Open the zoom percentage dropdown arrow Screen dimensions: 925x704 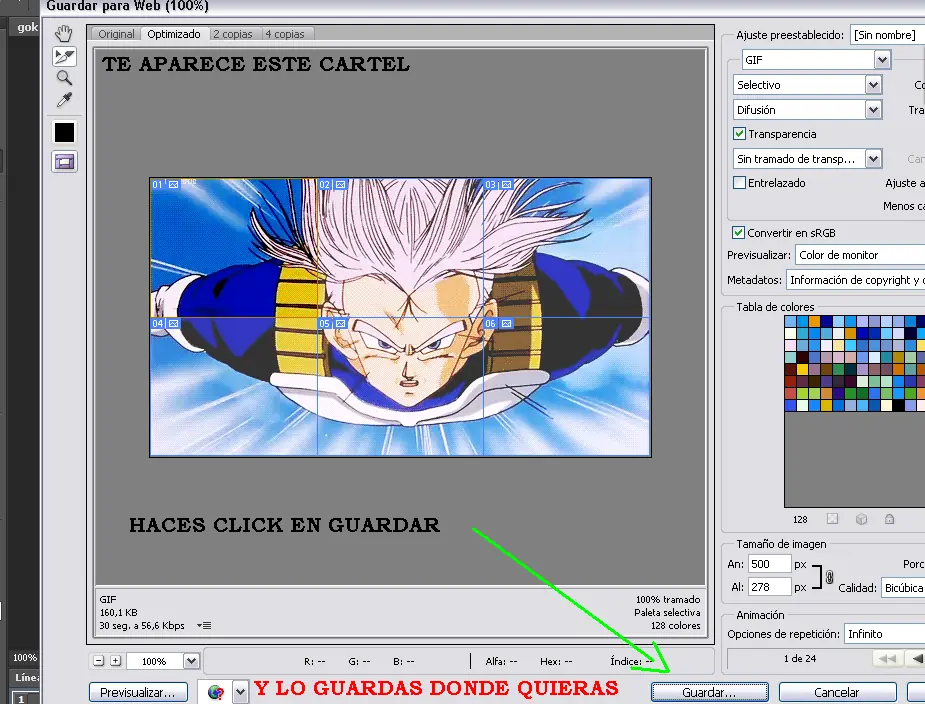[x=191, y=661]
